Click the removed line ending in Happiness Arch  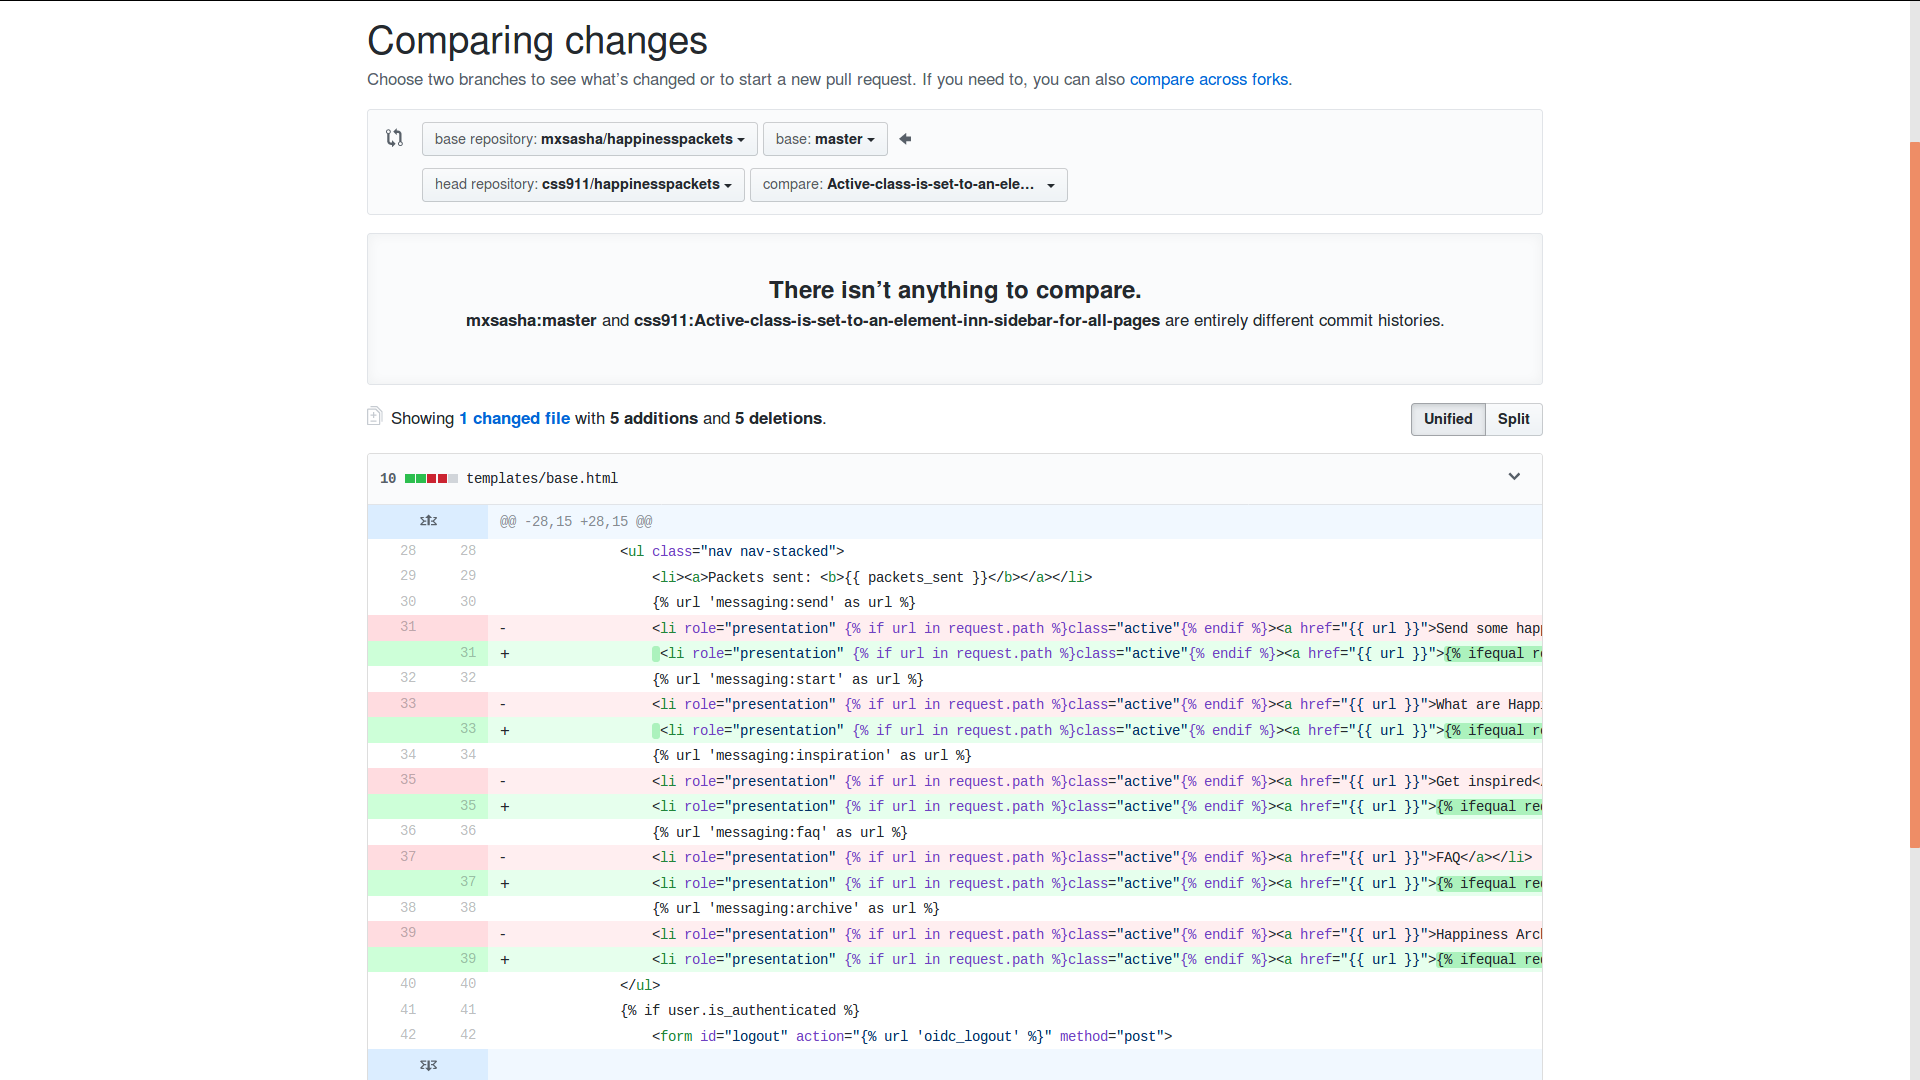tap(1015, 934)
